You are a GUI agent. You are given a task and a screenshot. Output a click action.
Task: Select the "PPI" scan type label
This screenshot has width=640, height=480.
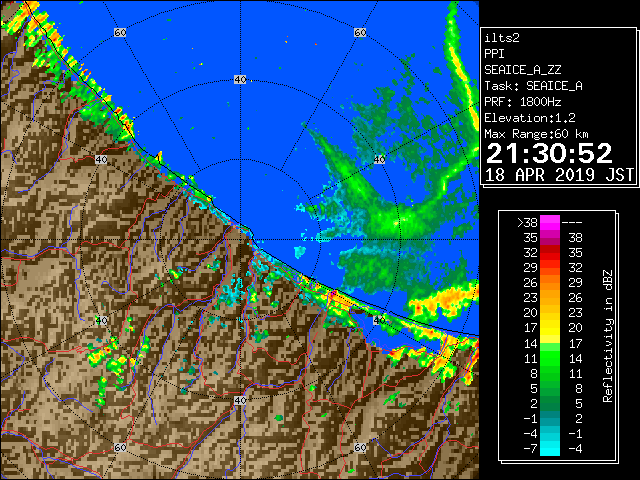(x=494, y=54)
